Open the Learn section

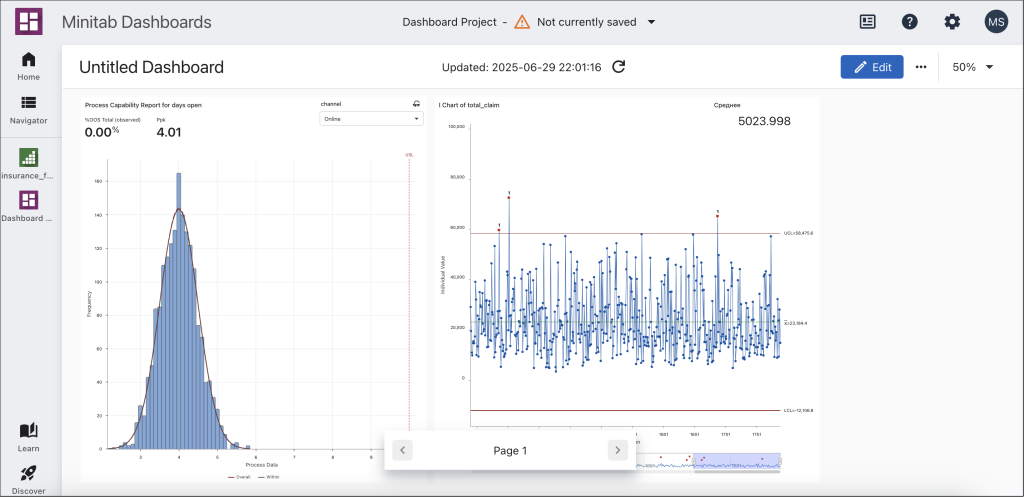coord(29,438)
